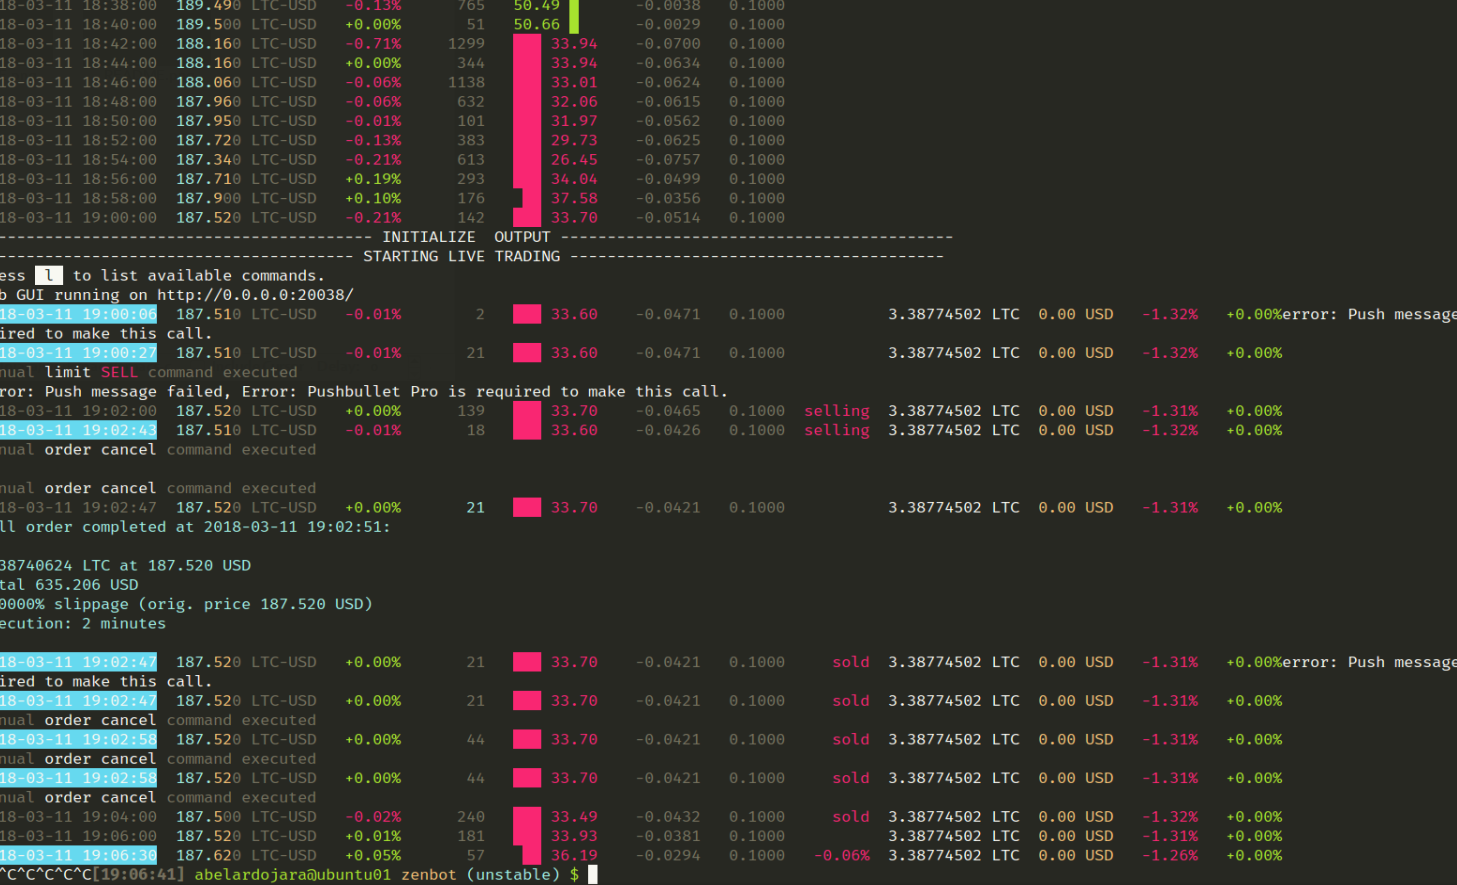Click 'Pushbullet Pro is required to make this call.'
1457x885 pixels.
coord(517,392)
